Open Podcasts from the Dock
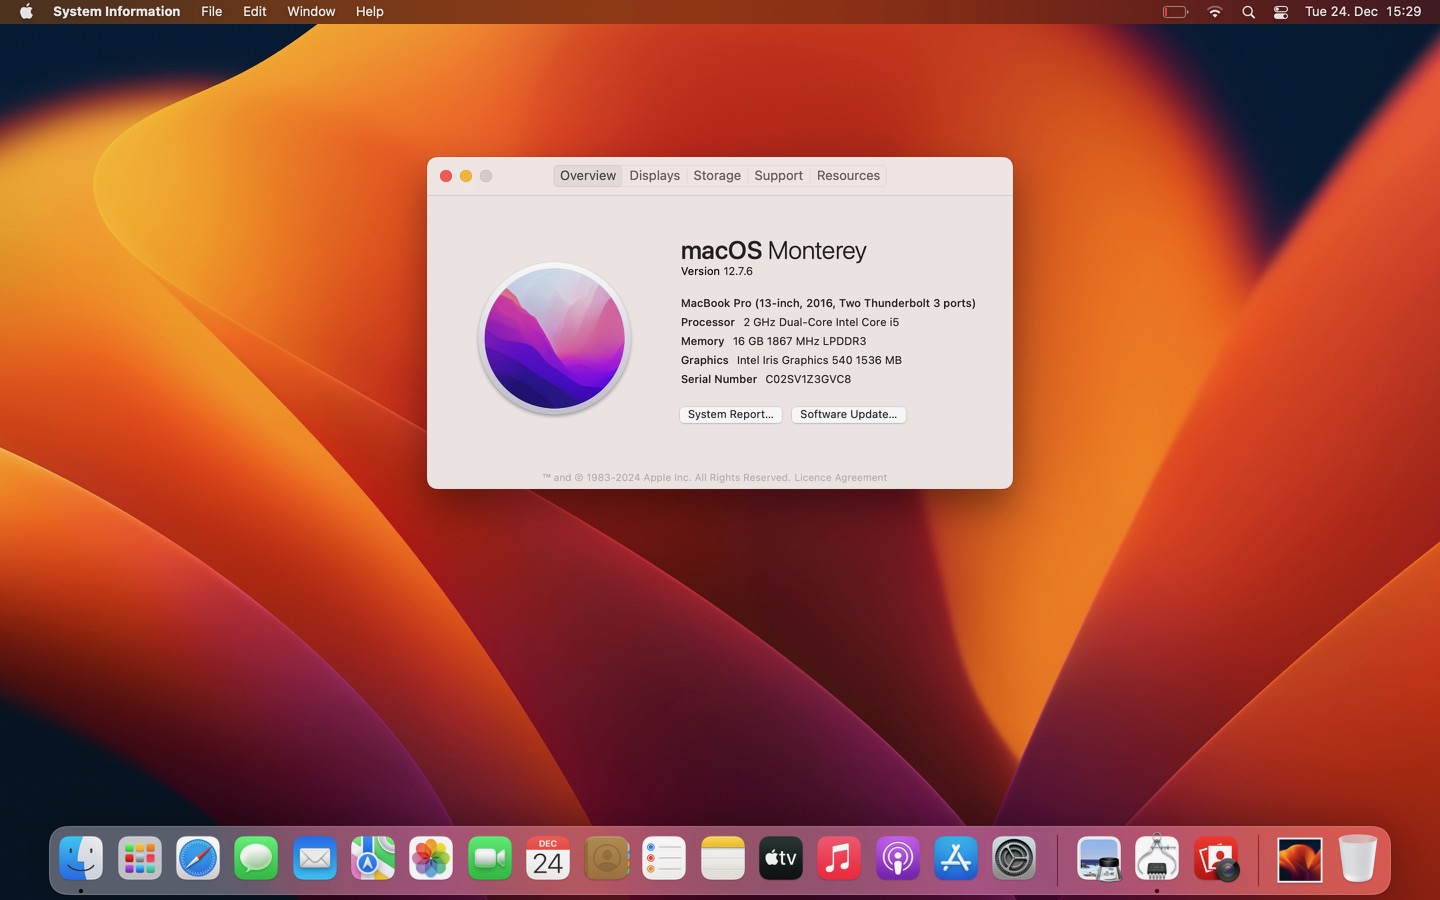Viewport: 1440px width, 900px height. click(x=898, y=859)
